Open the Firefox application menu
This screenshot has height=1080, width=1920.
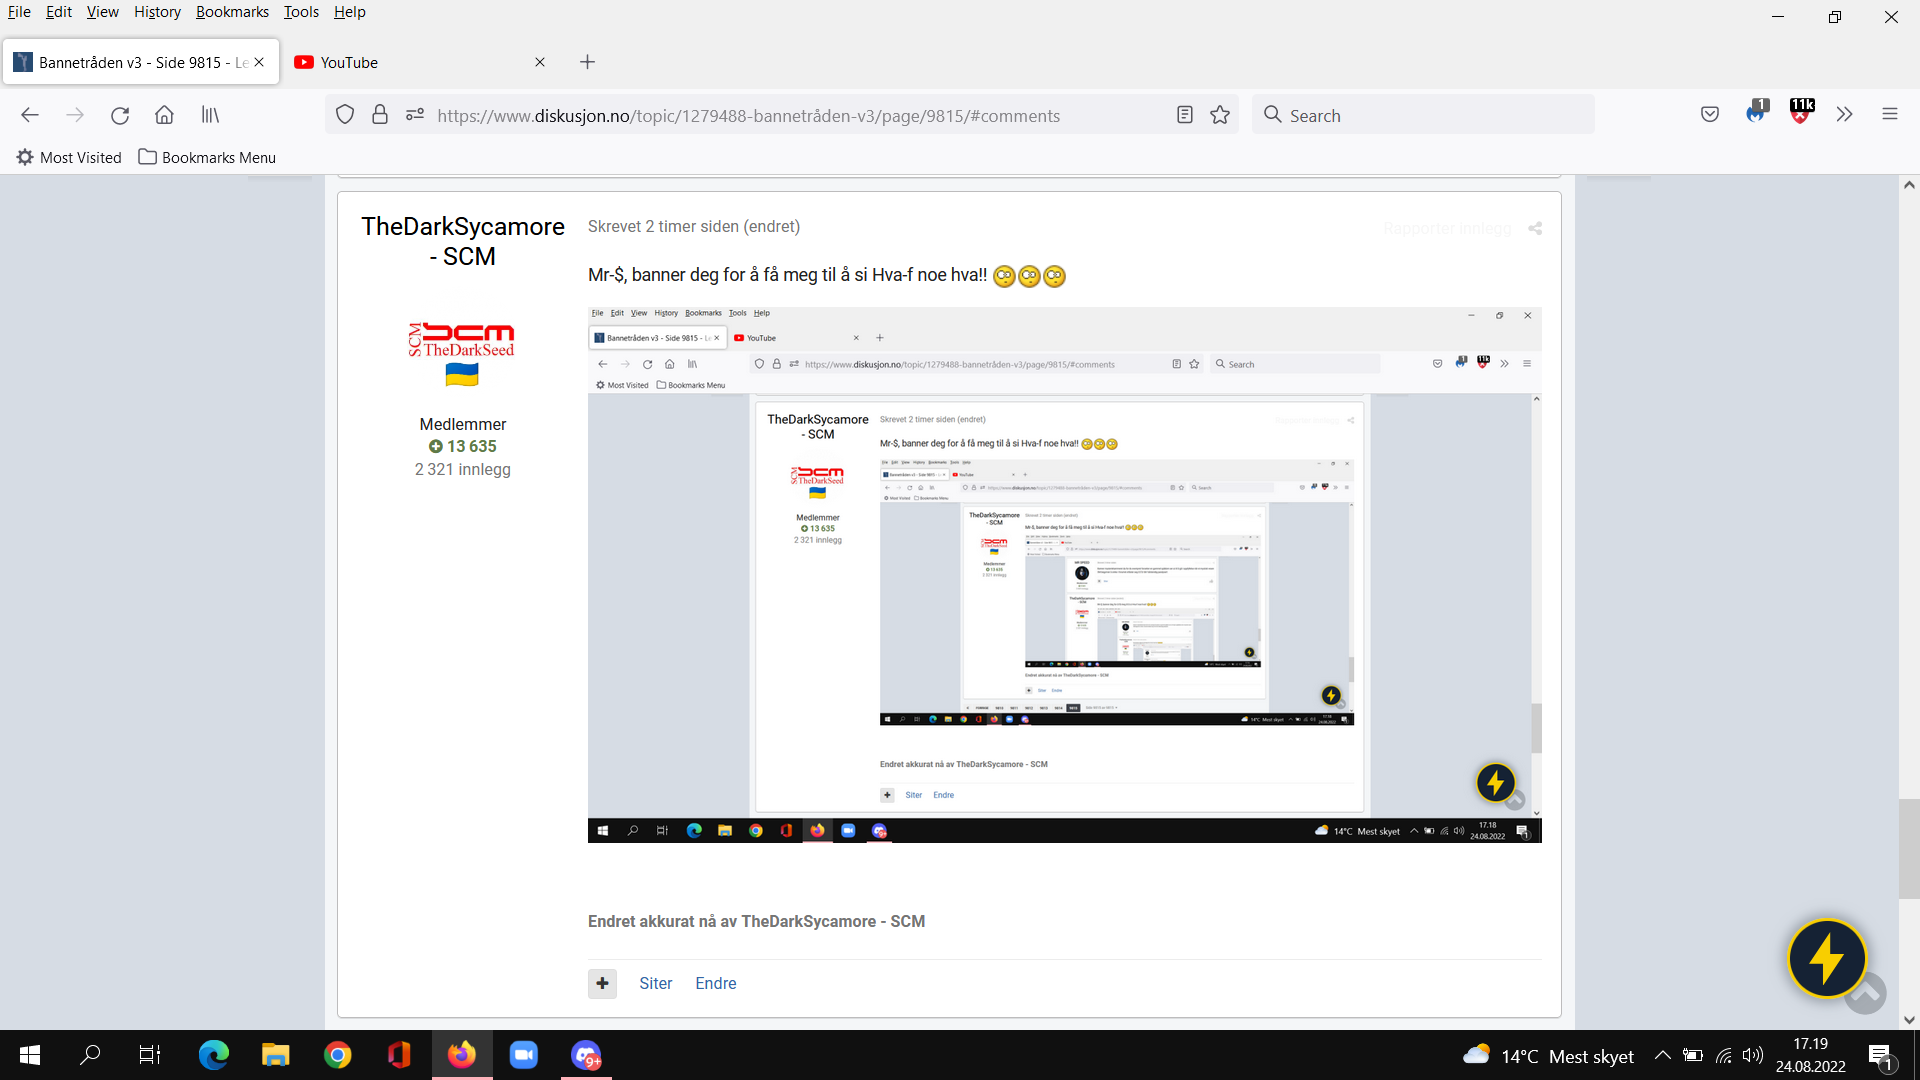tap(1890, 115)
